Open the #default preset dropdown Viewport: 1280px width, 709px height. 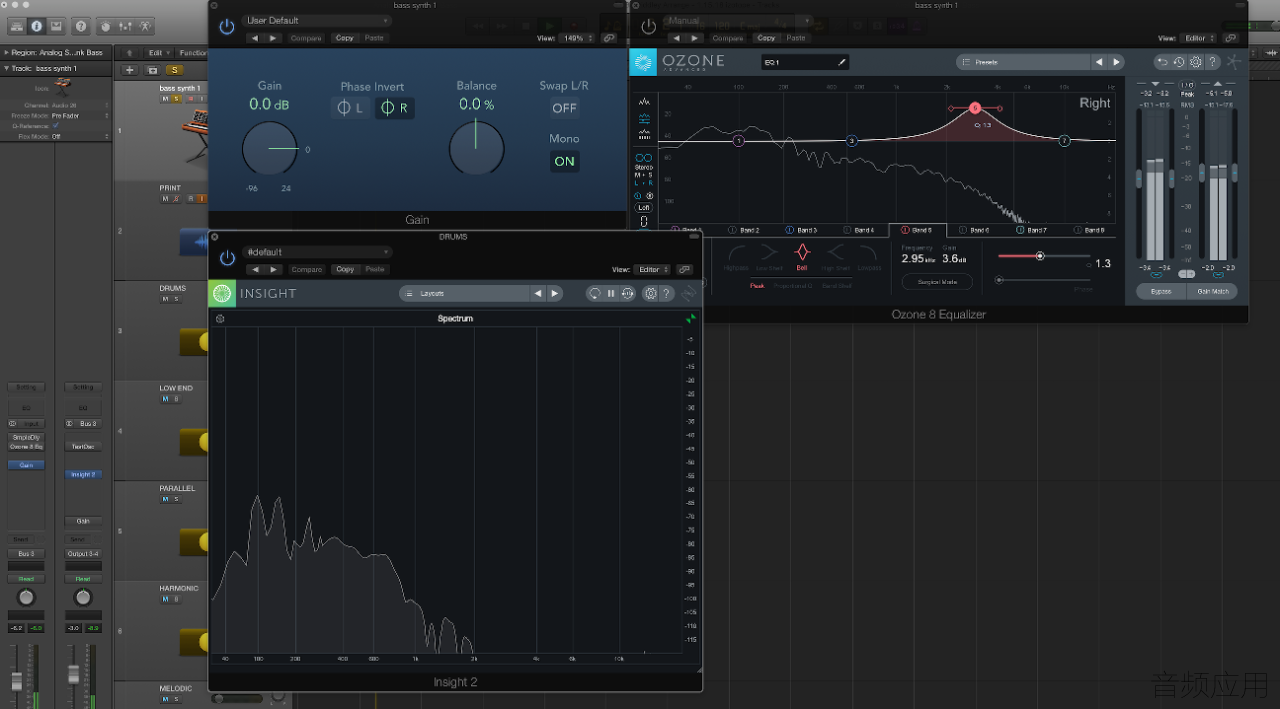[x=317, y=252]
